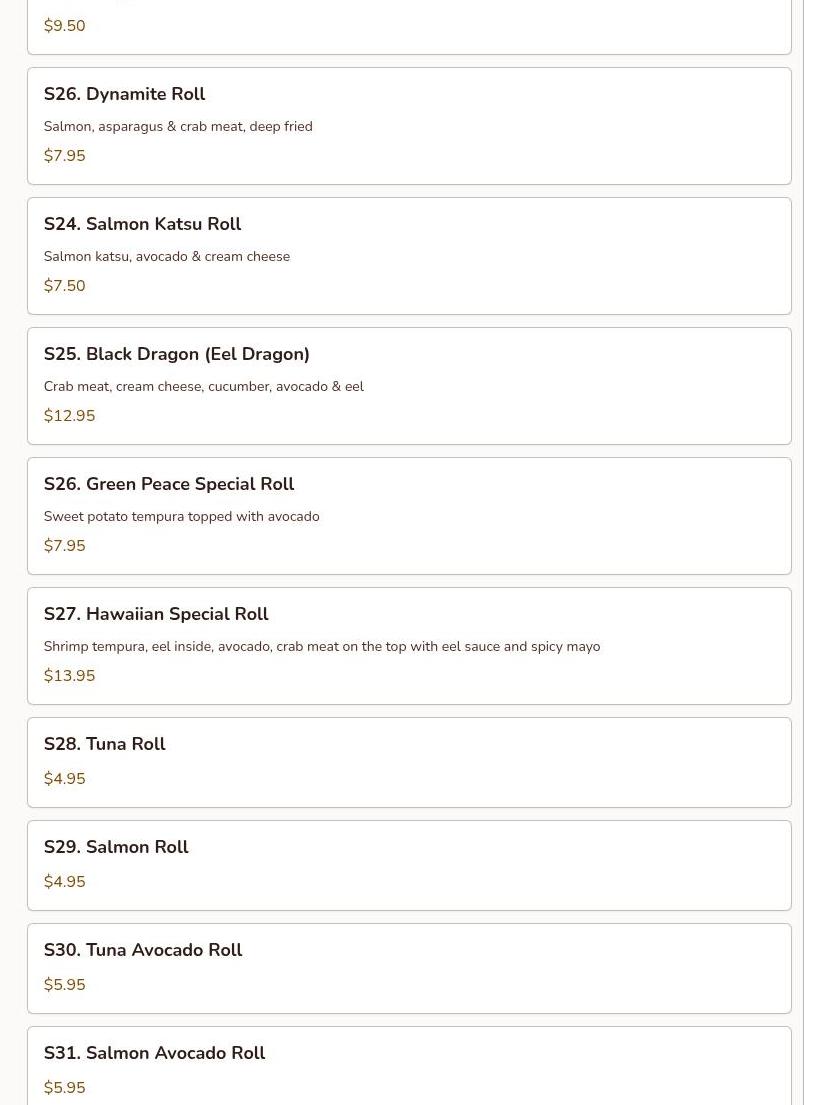Click the Salmon katsu, avocado & cream cheese text
This screenshot has height=1105, width=824.
coord(166,257)
